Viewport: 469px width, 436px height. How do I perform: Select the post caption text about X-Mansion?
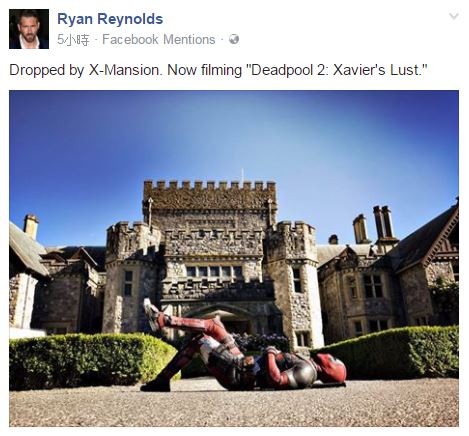click(x=218, y=70)
